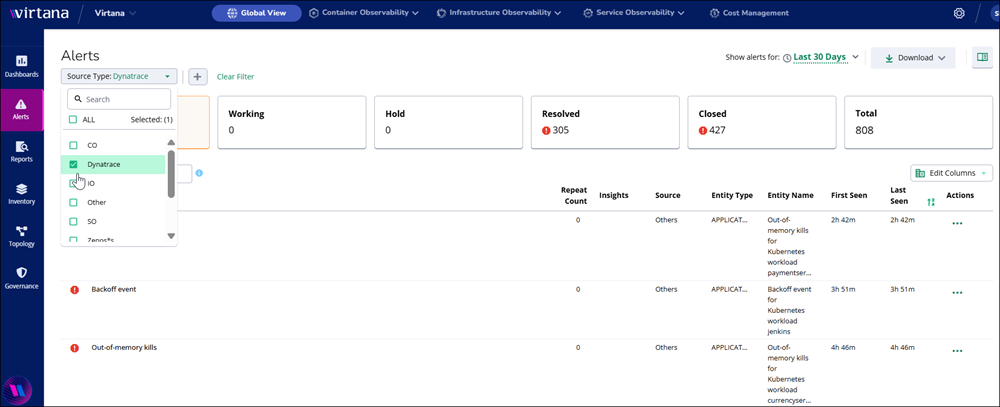Screen dimensions: 1000x407
Task: Open the Alerts sidebar section
Action: click(22, 110)
